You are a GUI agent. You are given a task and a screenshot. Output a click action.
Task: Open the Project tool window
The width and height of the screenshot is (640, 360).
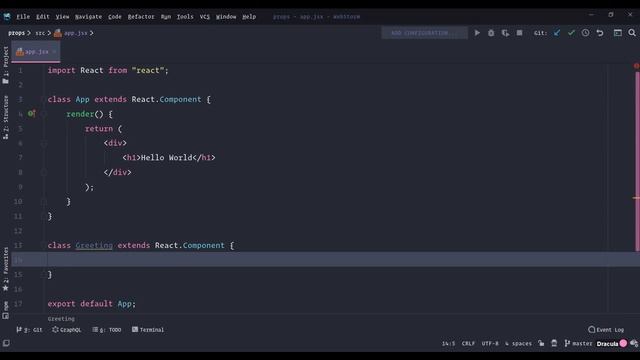(6, 65)
